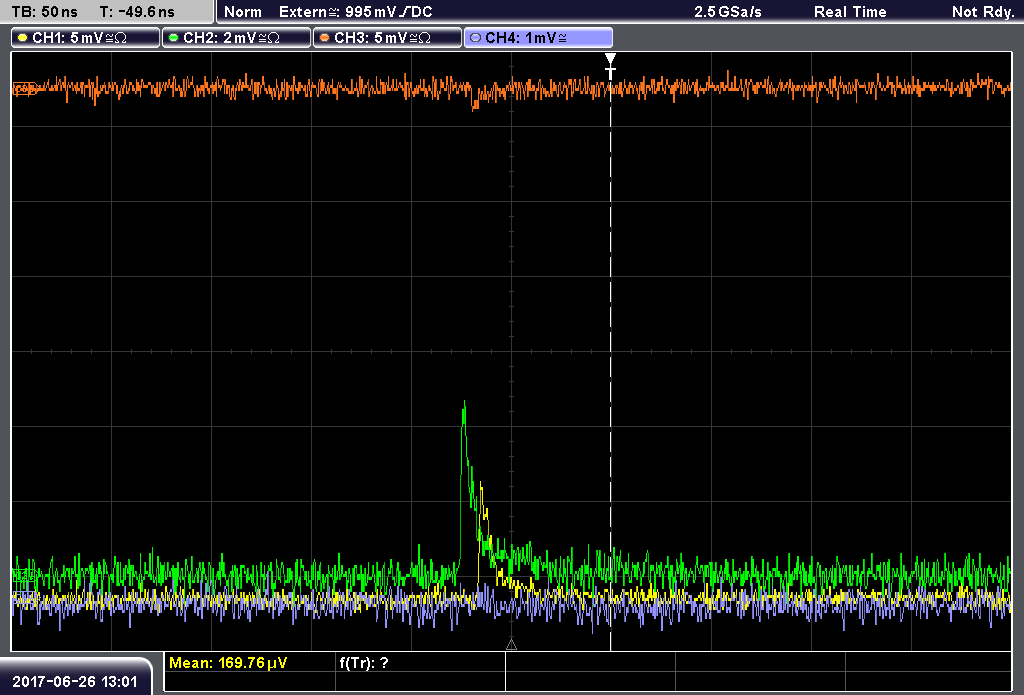Click the T: -49.6 ns trigger offset readout

point(137,12)
